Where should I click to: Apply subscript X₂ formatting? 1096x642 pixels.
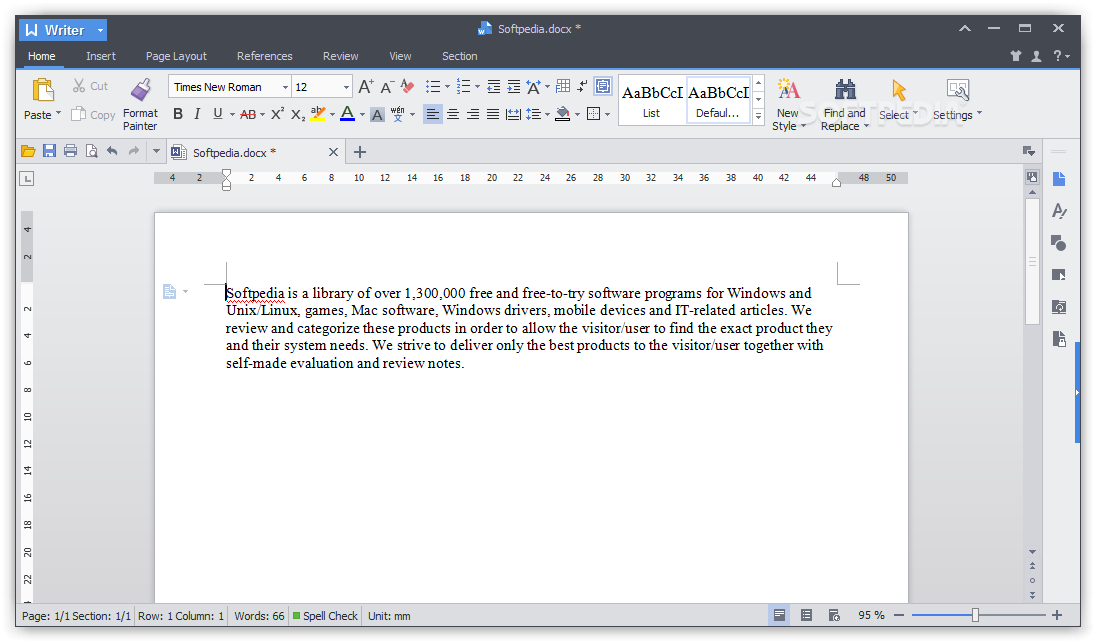click(298, 114)
